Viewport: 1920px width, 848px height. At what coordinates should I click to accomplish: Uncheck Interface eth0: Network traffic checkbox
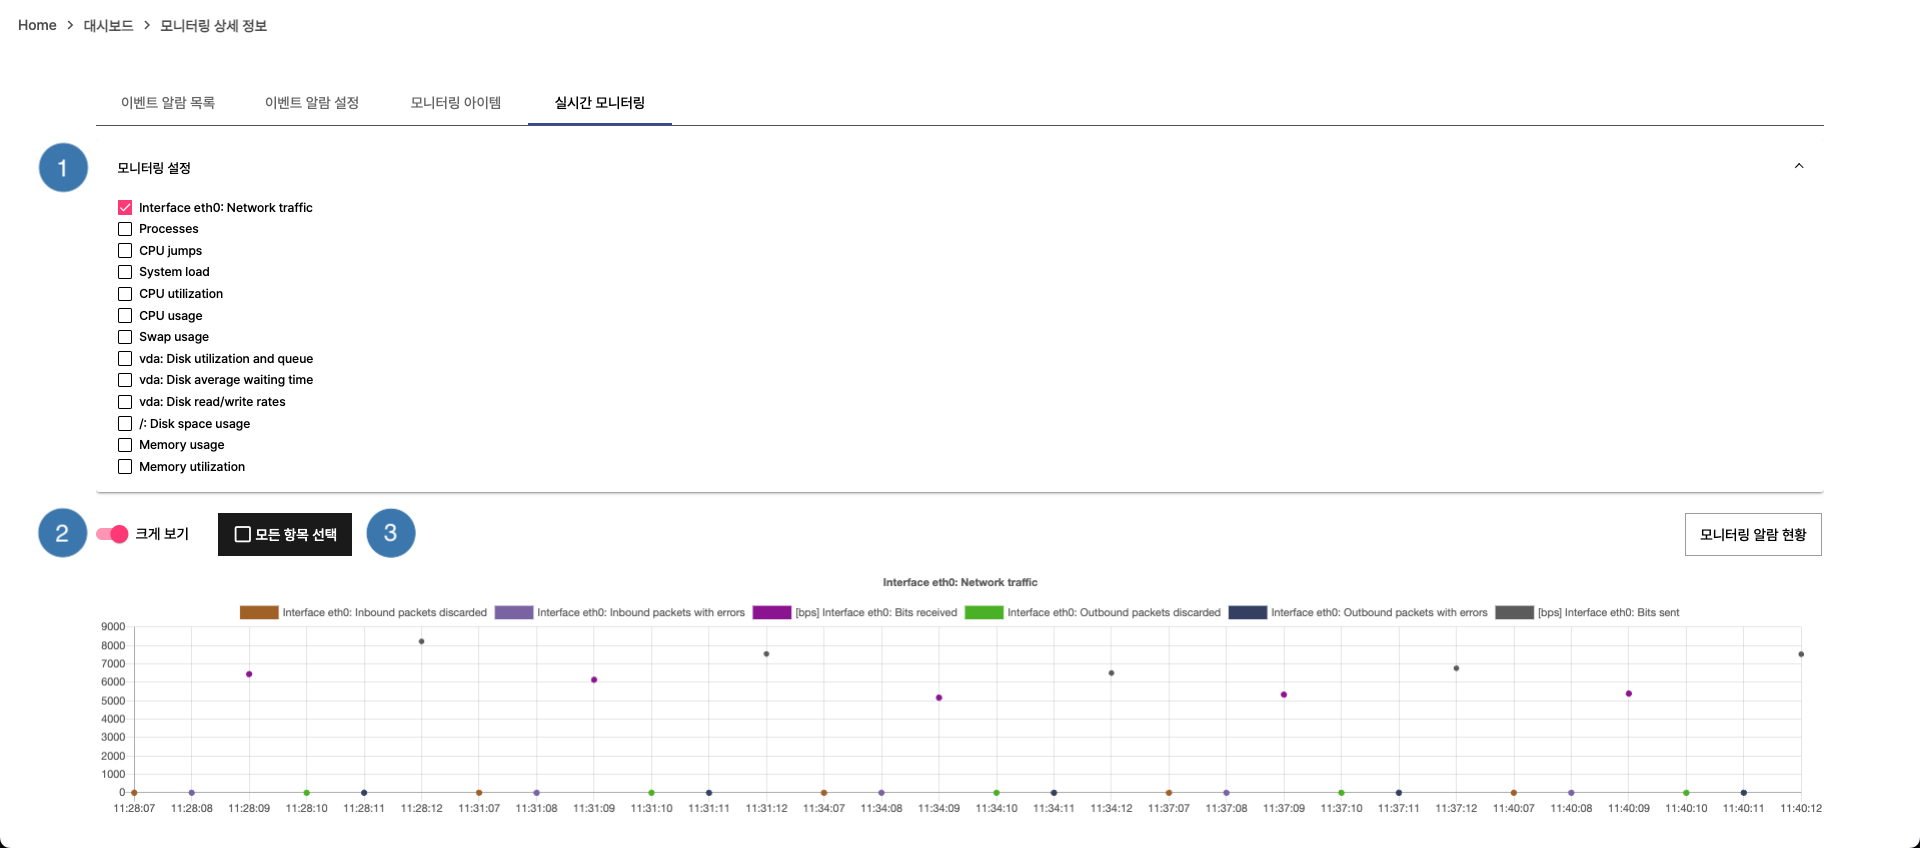[125, 208]
